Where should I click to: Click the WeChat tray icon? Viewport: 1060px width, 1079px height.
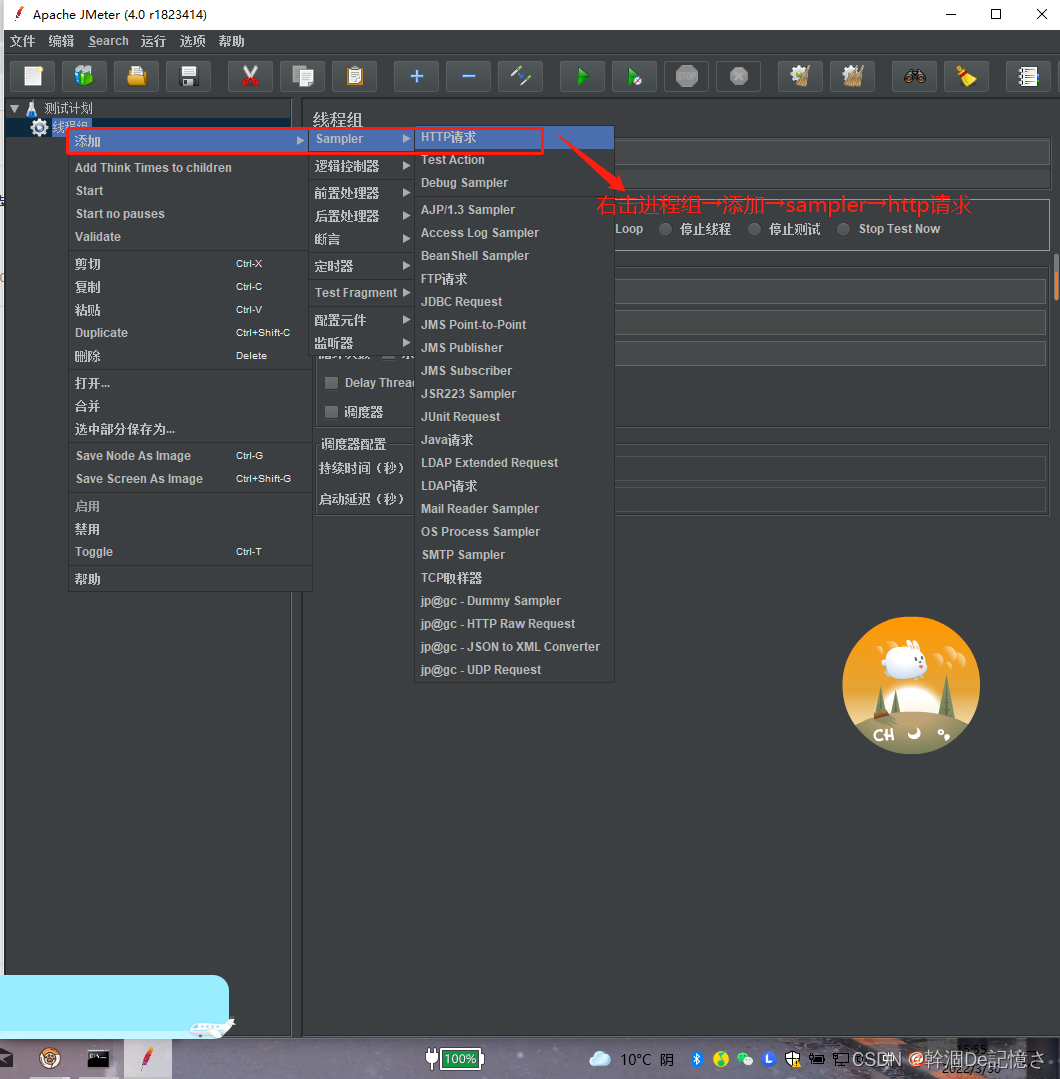pyautogui.click(x=745, y=1059)
